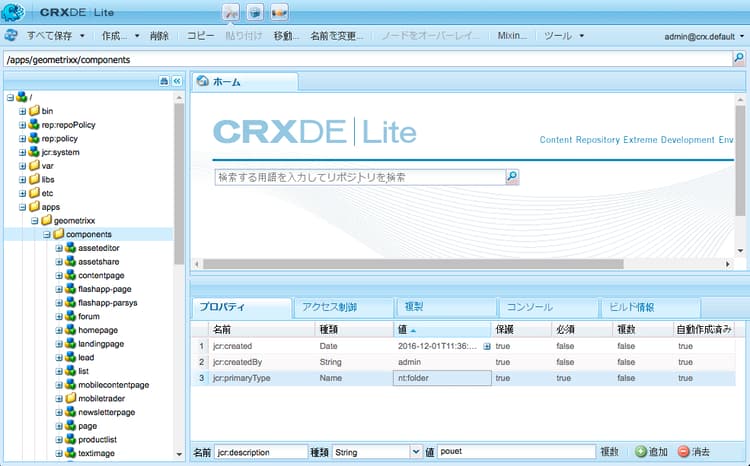750x466 pixels.
Task: Open the 種類 type dropdown arrow
Action: click(x=416, y=452)
